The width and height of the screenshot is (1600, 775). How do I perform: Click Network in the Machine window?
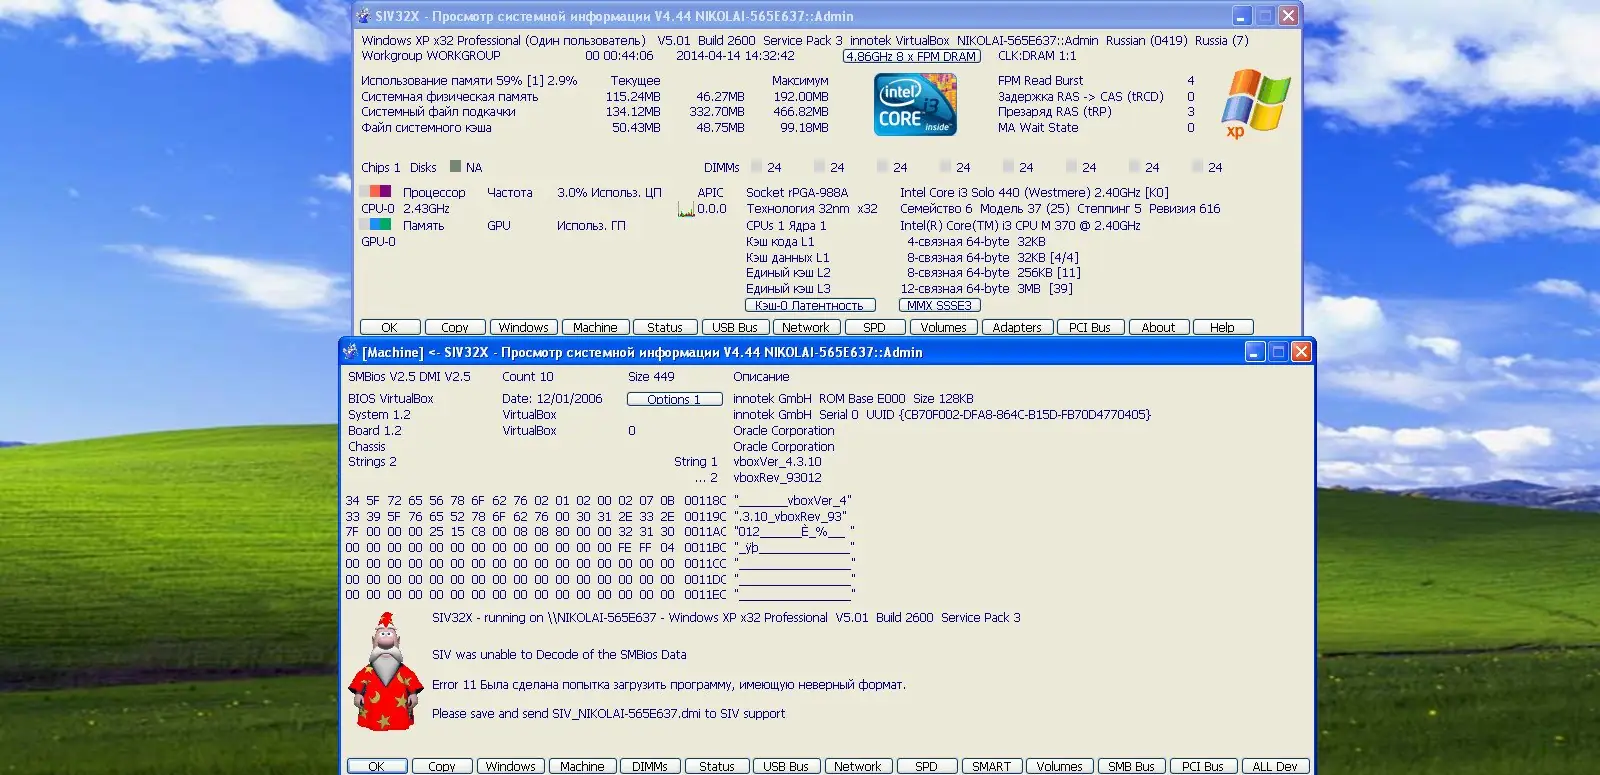pos(858,766)
